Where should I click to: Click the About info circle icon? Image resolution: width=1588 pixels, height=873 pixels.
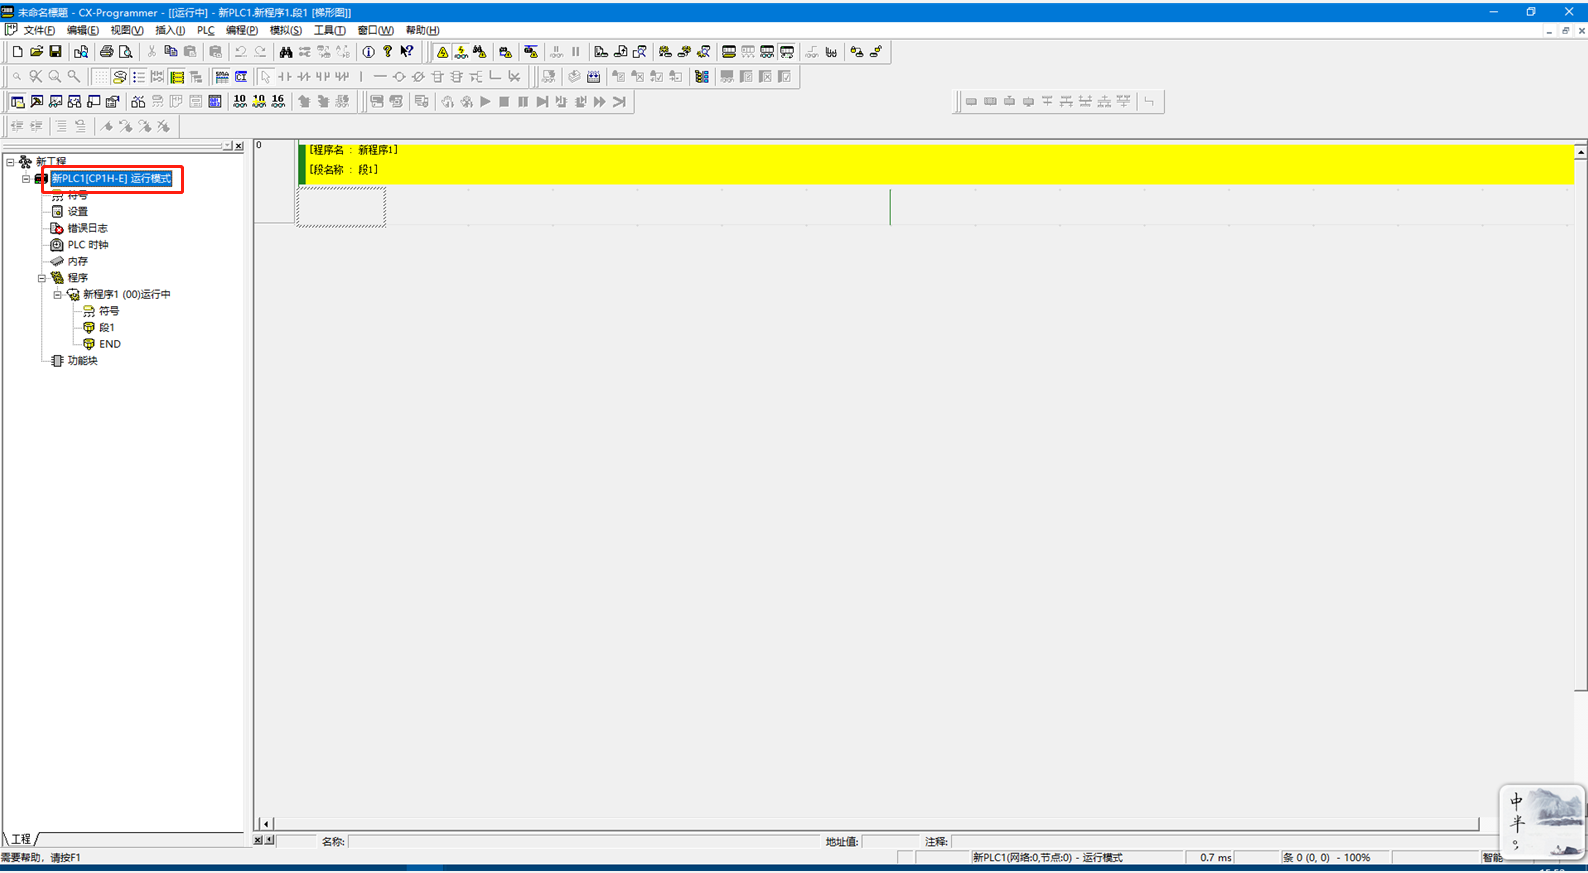point(368,52)
